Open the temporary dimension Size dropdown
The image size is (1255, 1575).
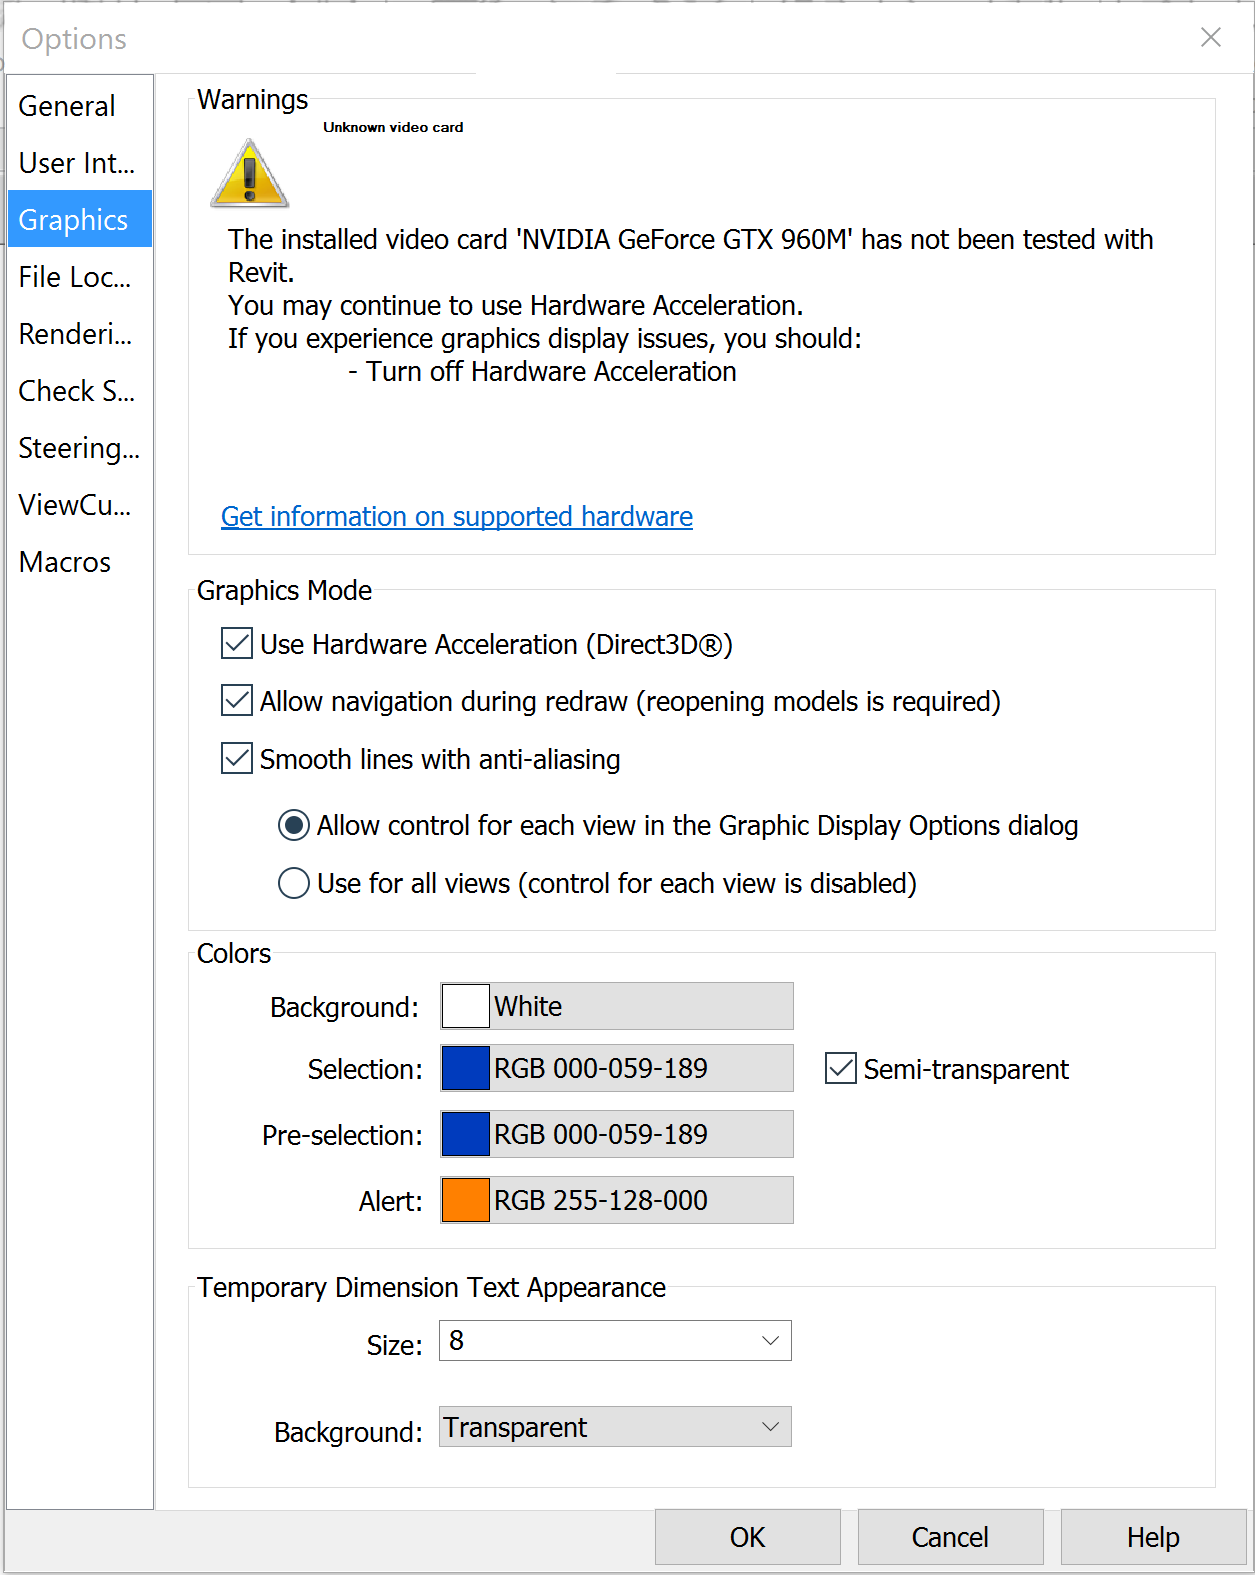(768, 1340)
